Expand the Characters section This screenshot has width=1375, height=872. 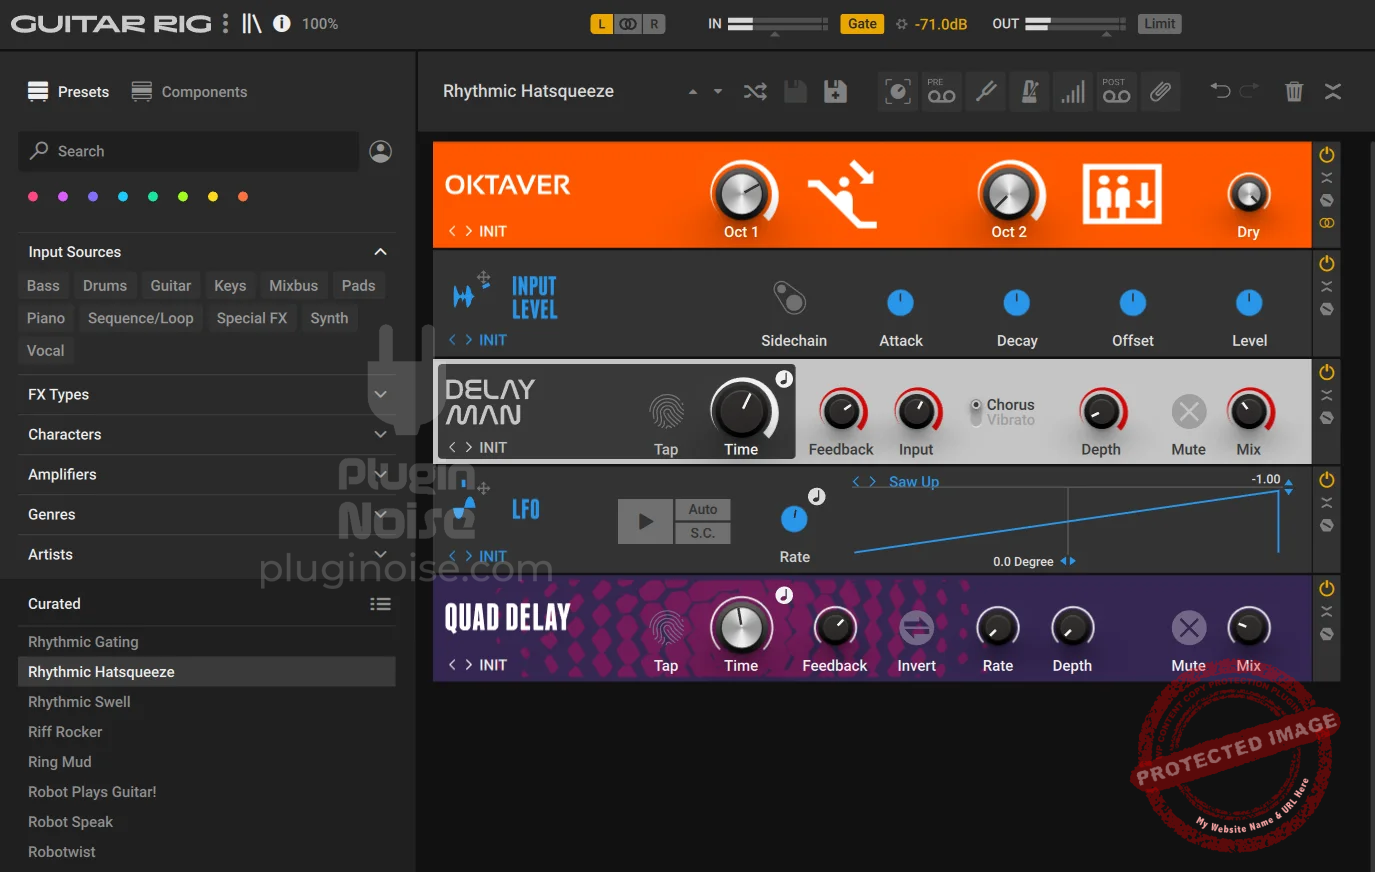(380, 435)
